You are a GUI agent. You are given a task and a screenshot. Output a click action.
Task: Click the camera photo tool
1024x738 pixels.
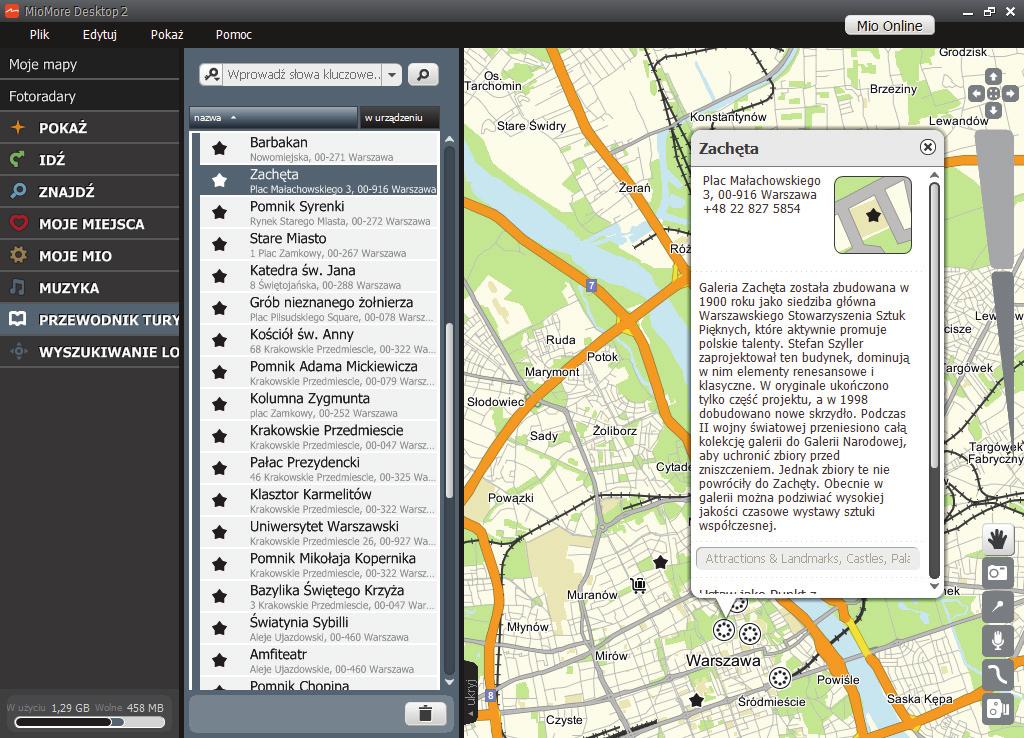click(x=998, y=573)
